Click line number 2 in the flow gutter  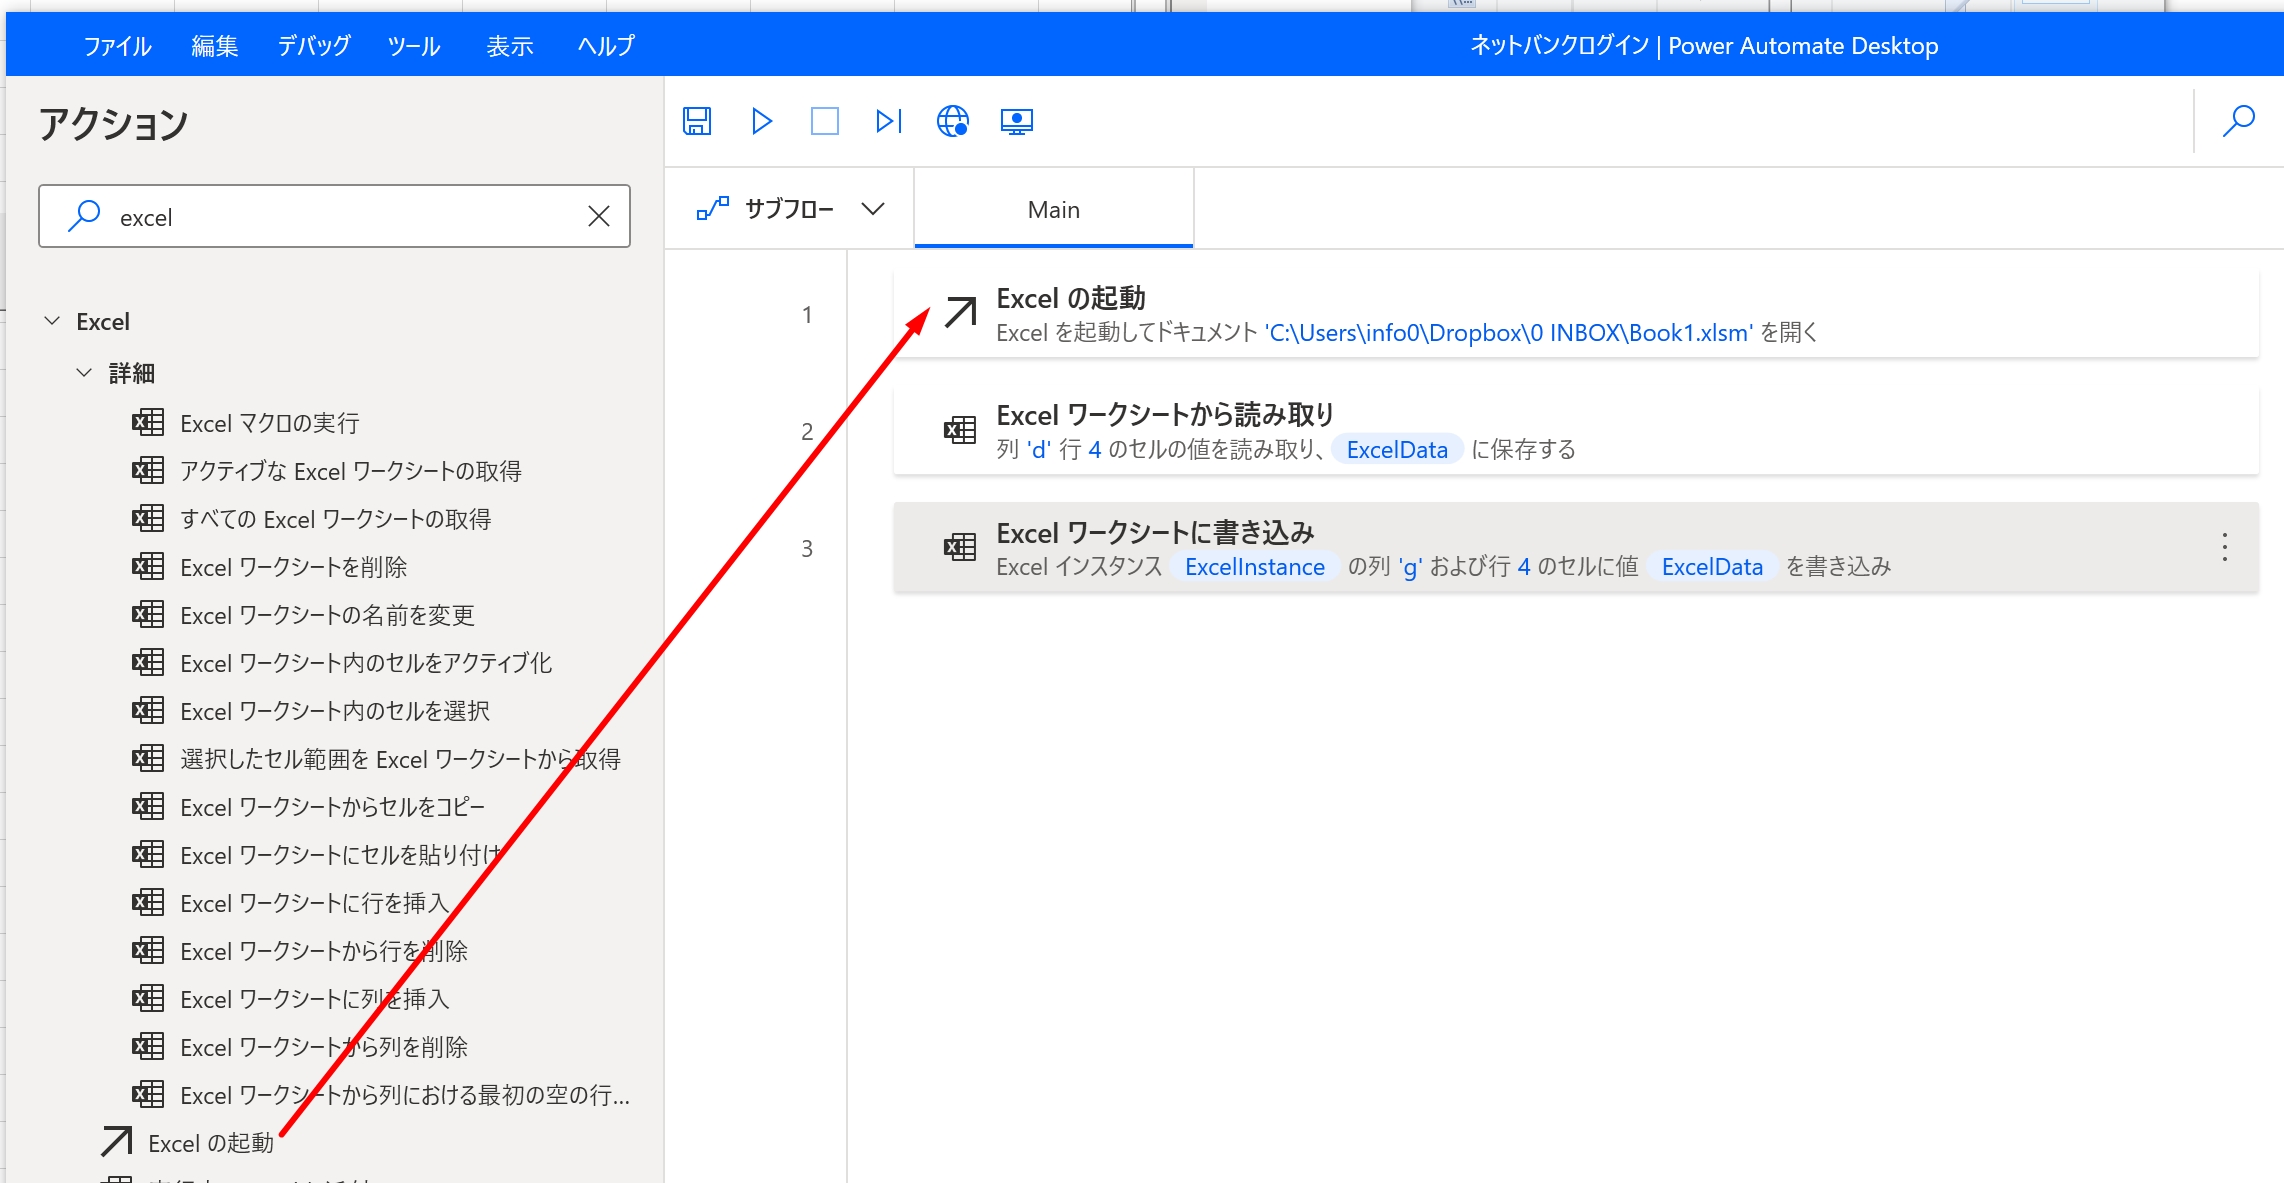point(807,432)
